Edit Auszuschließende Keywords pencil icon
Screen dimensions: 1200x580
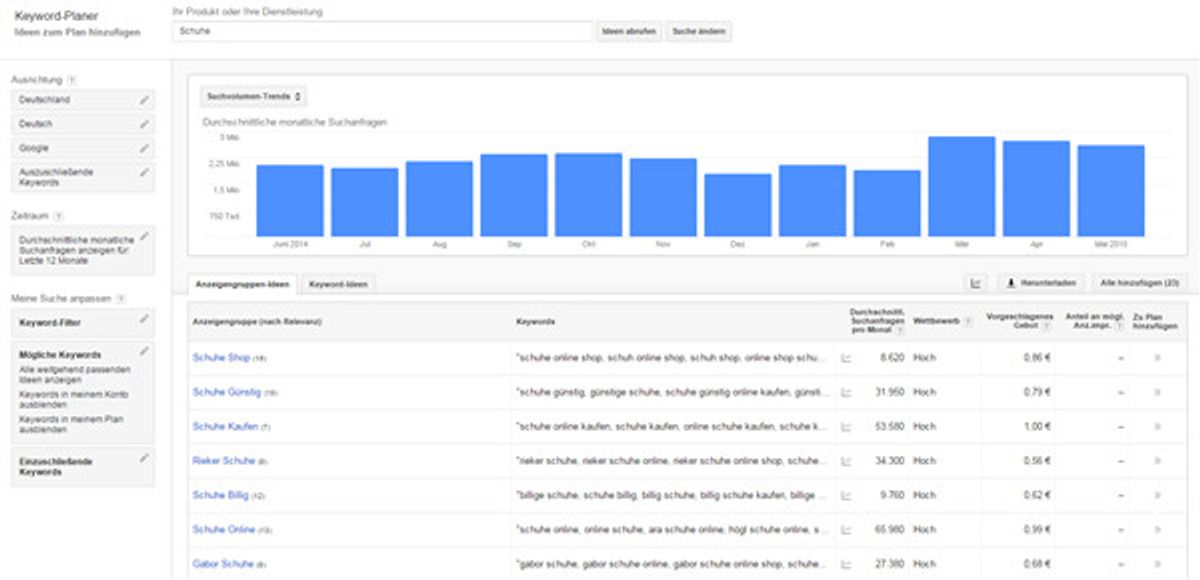click(145, 172)
